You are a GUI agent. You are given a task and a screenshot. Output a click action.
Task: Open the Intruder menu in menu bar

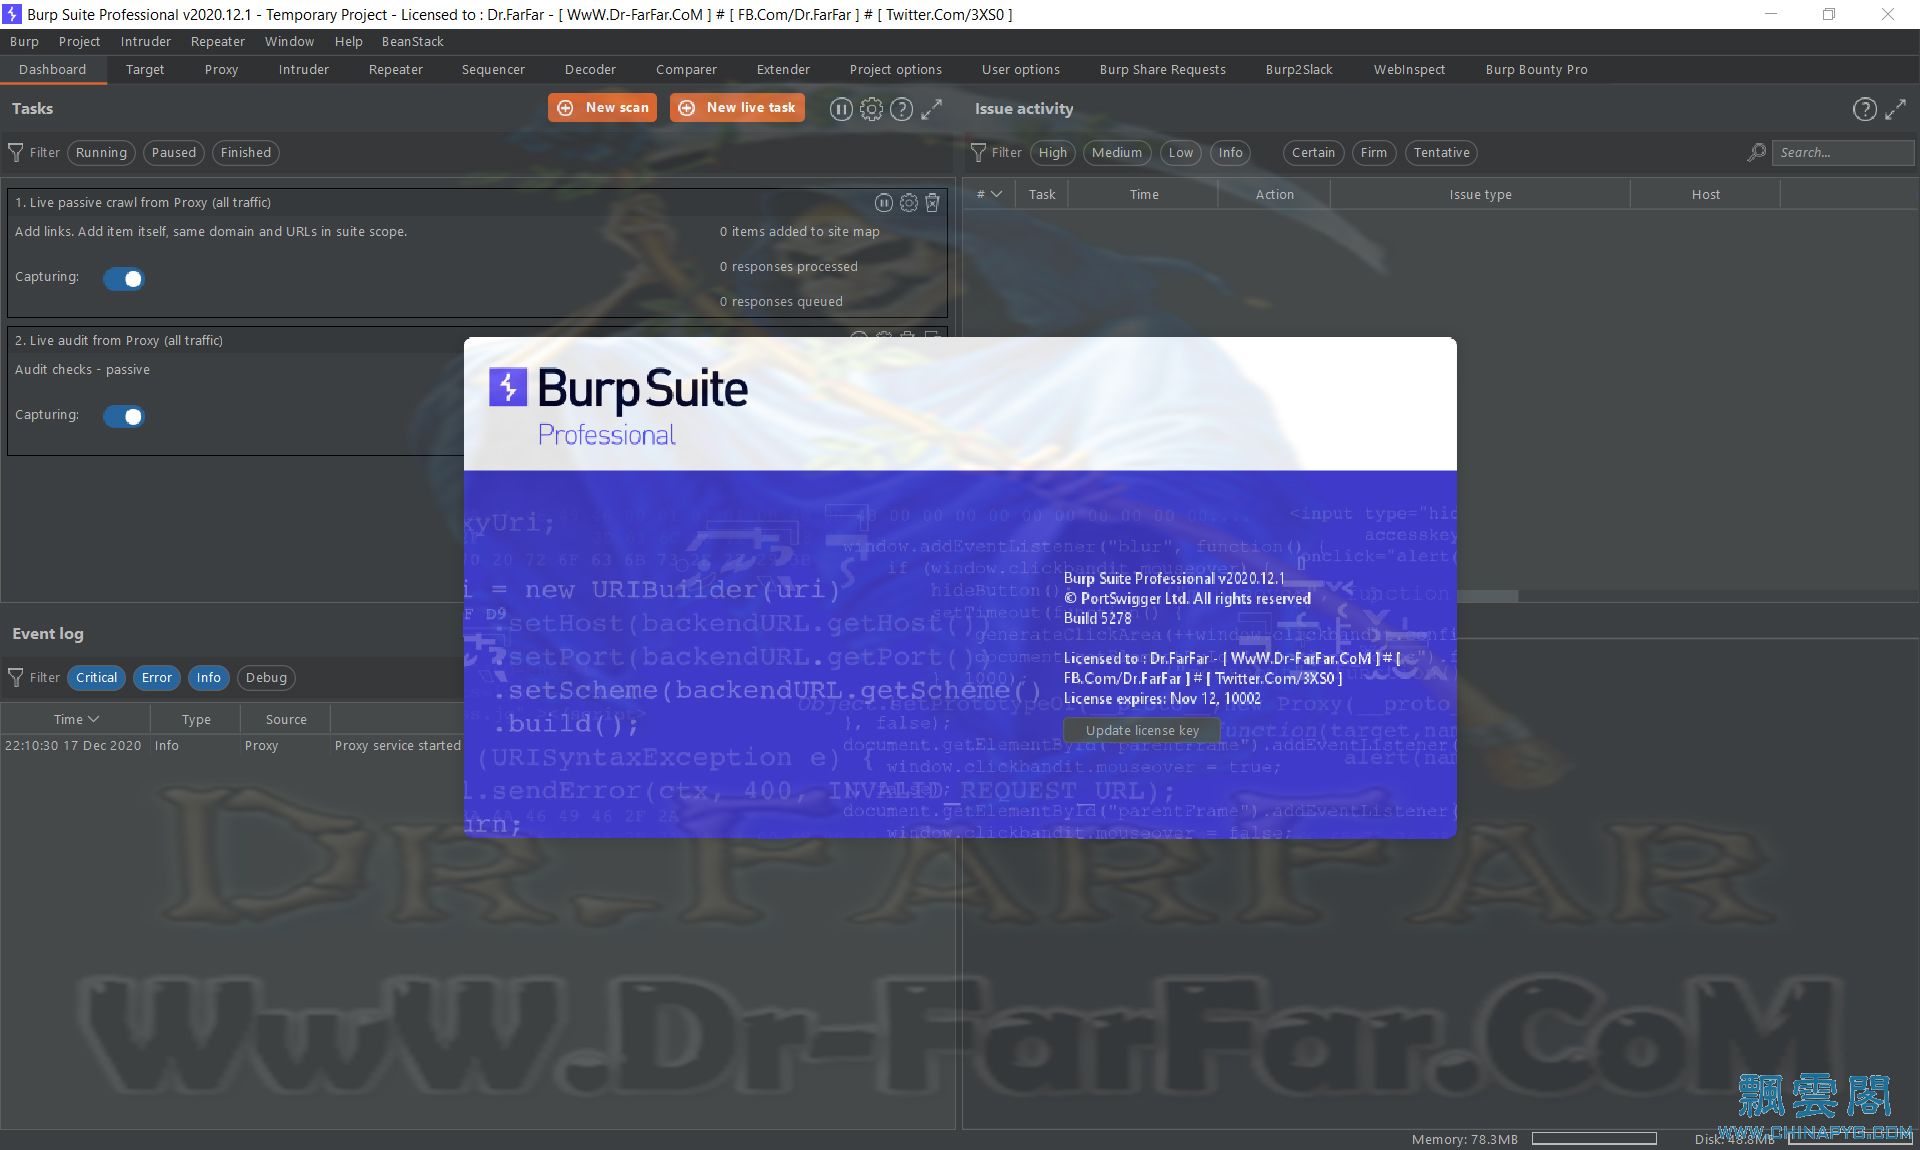(x=145, y=42)
